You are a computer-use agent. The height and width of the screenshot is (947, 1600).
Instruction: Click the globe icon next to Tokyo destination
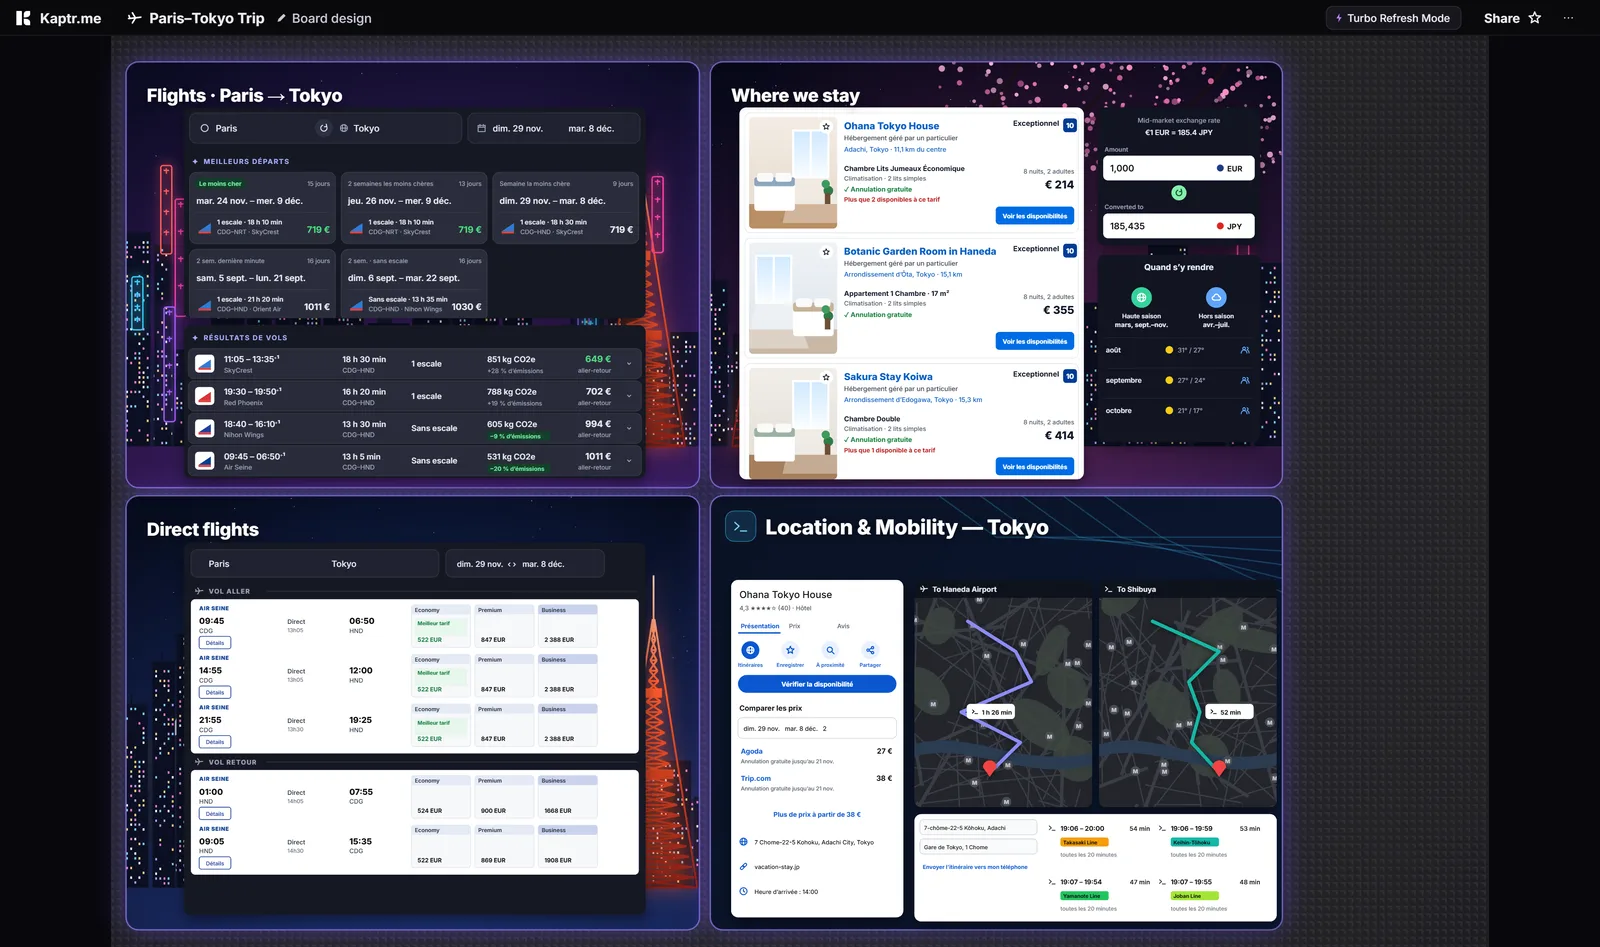click(344, 128)
